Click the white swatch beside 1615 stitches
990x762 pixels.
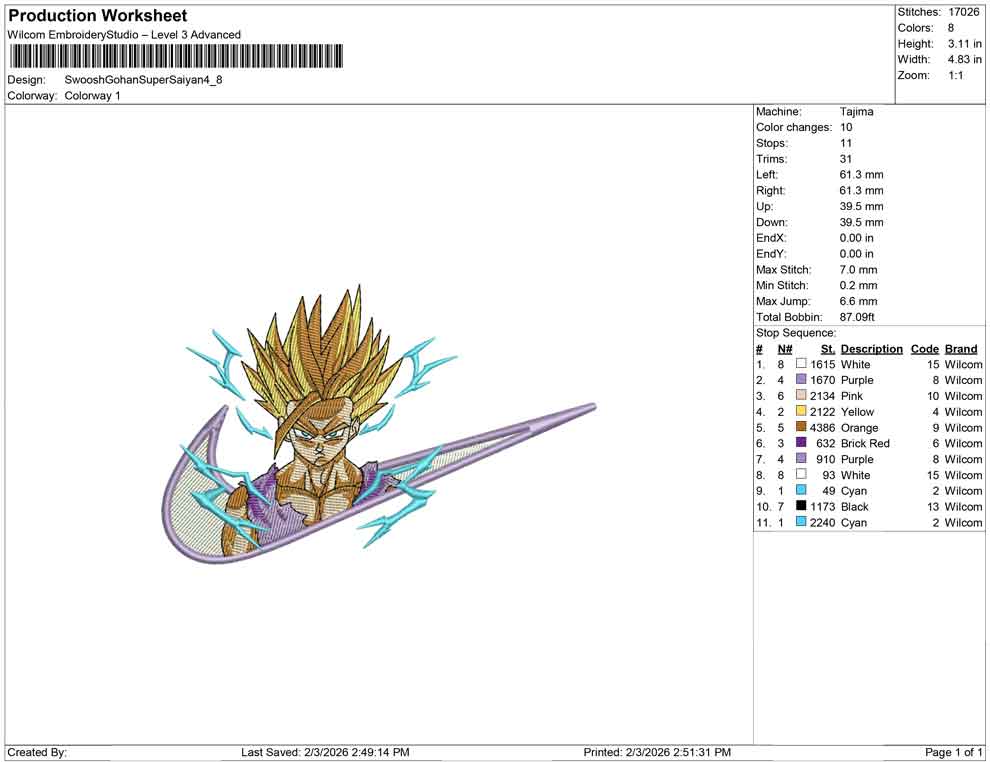(x=801, y=364)
